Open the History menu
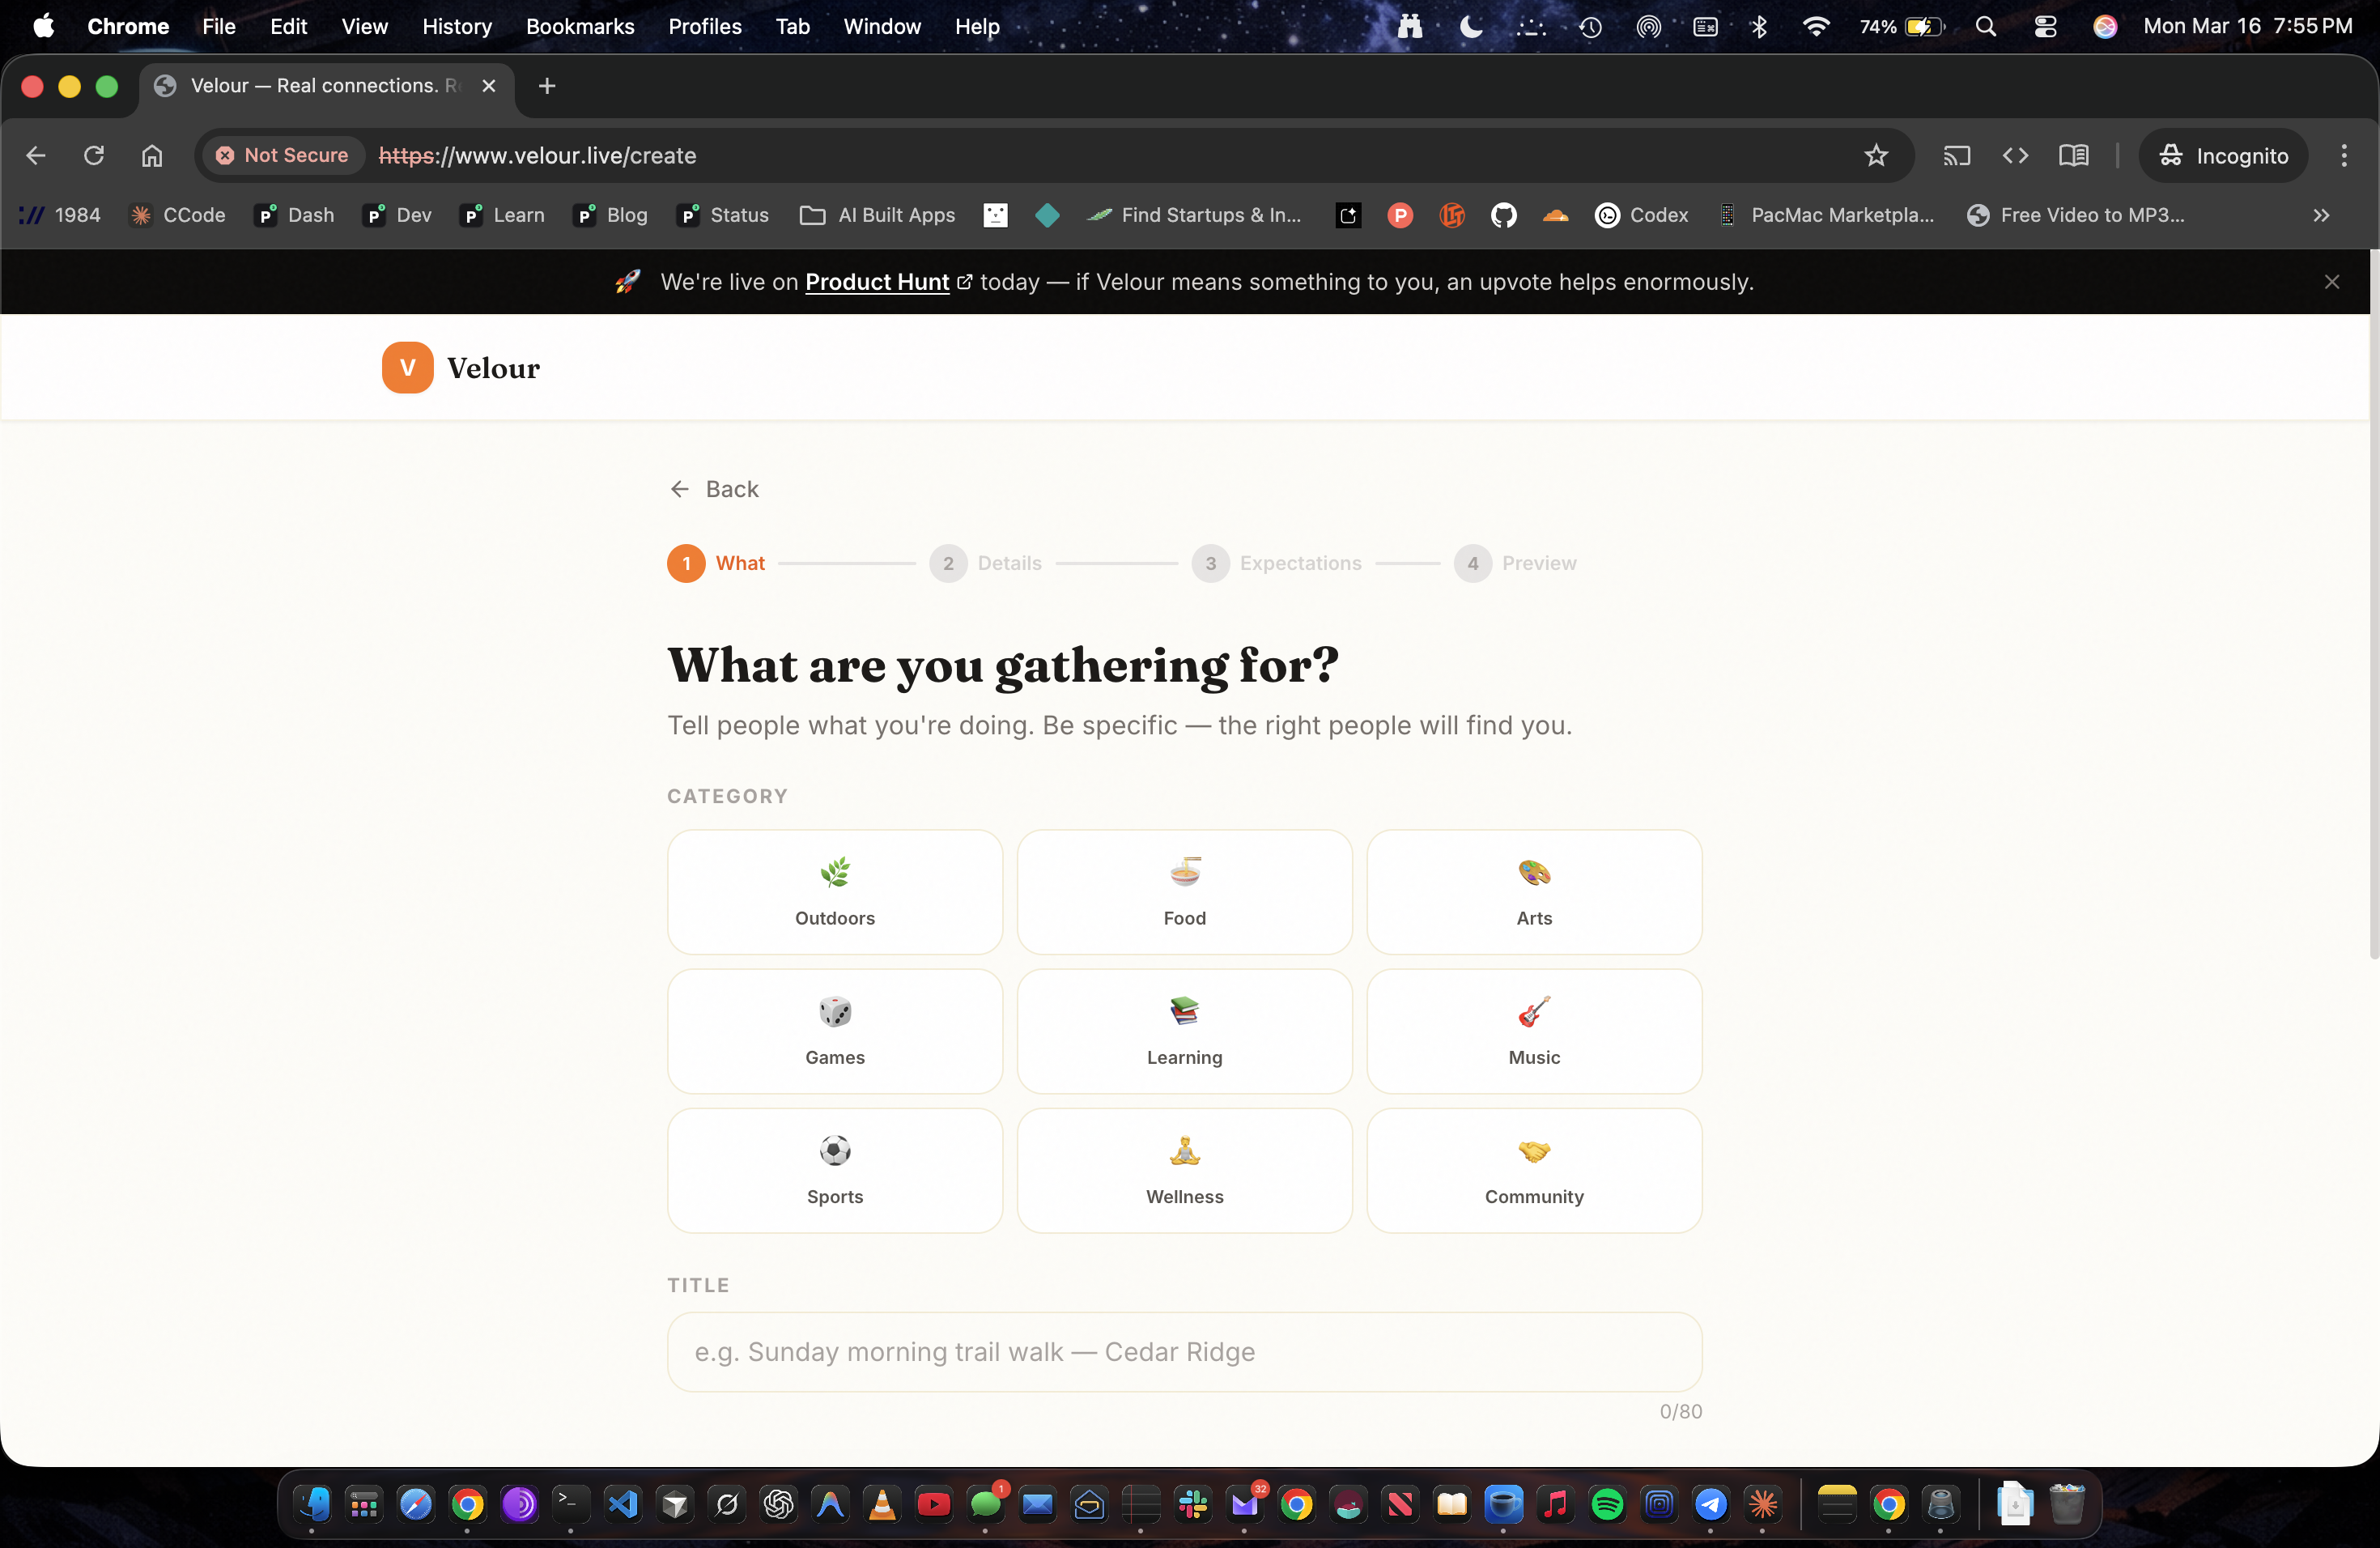The width and height of the screenshot is (2380, 1548). [x=456, y=26]
